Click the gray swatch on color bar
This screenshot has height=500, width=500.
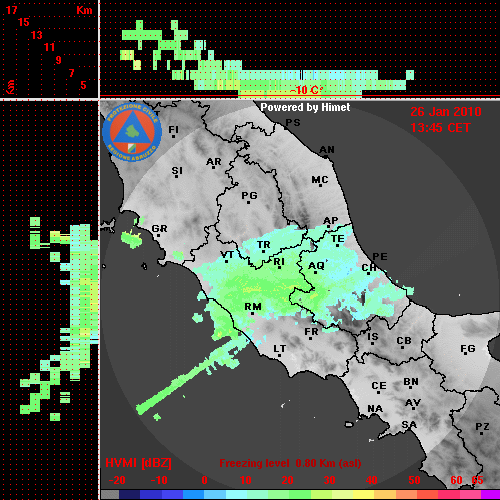point(110,494)
